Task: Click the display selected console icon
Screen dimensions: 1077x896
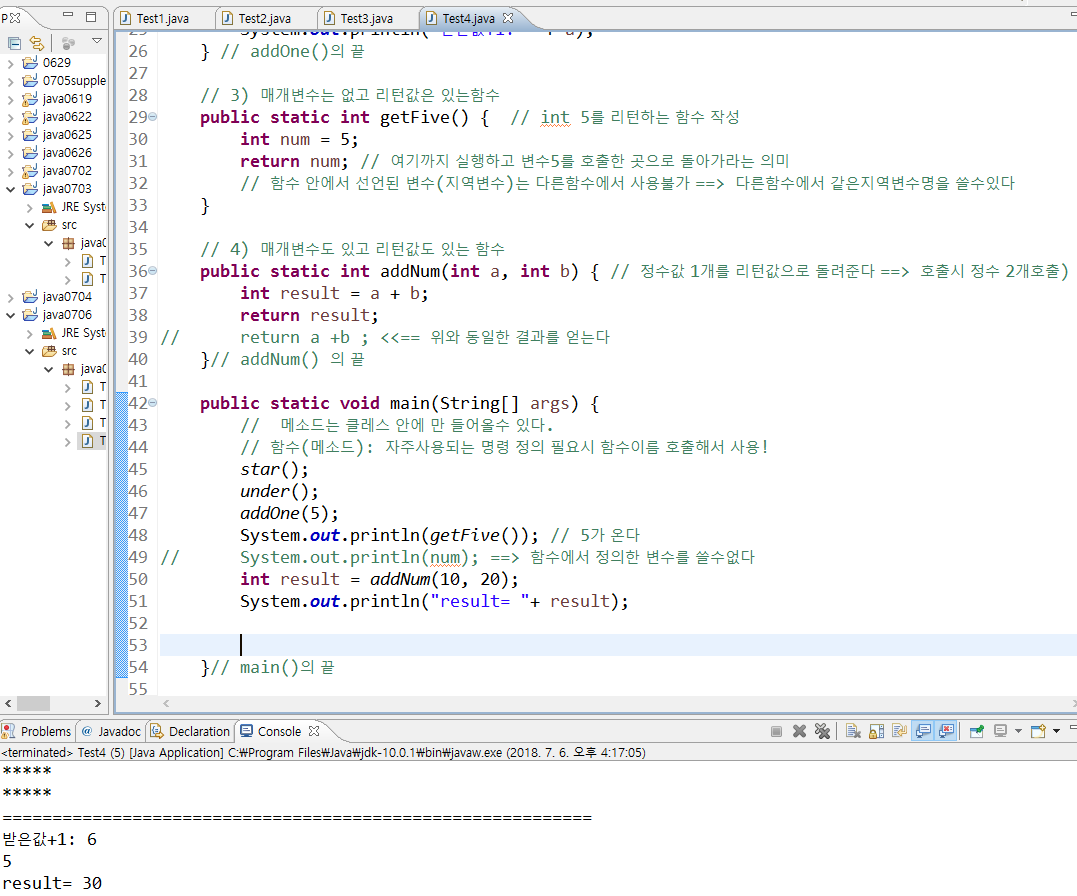Action: coord(1000,731)
